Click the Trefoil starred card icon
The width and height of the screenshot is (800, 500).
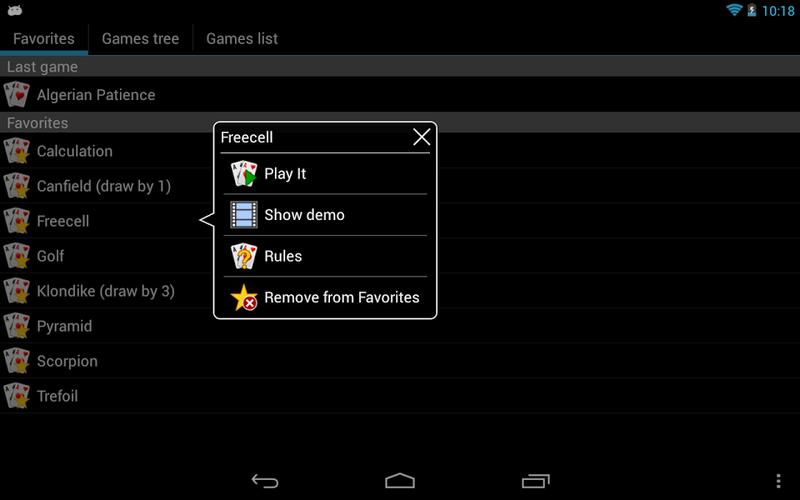[x=17, y=396]
